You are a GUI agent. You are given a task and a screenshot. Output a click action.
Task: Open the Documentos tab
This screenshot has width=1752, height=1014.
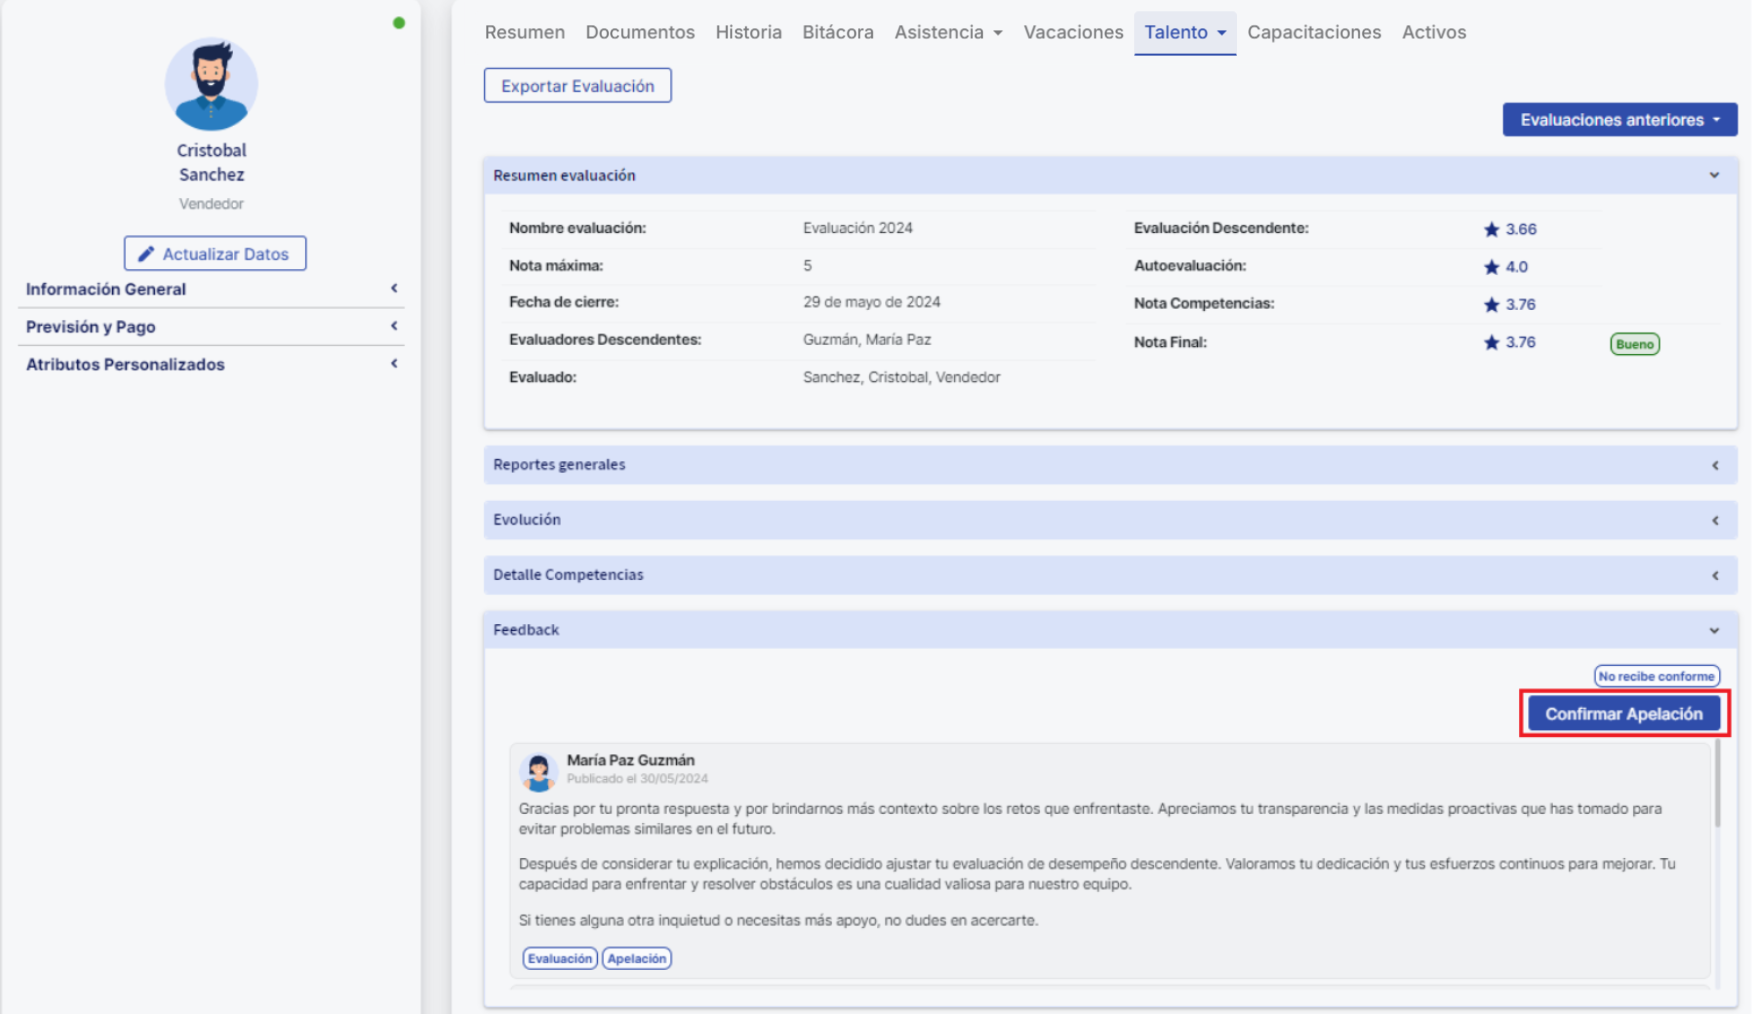[639, 32]
